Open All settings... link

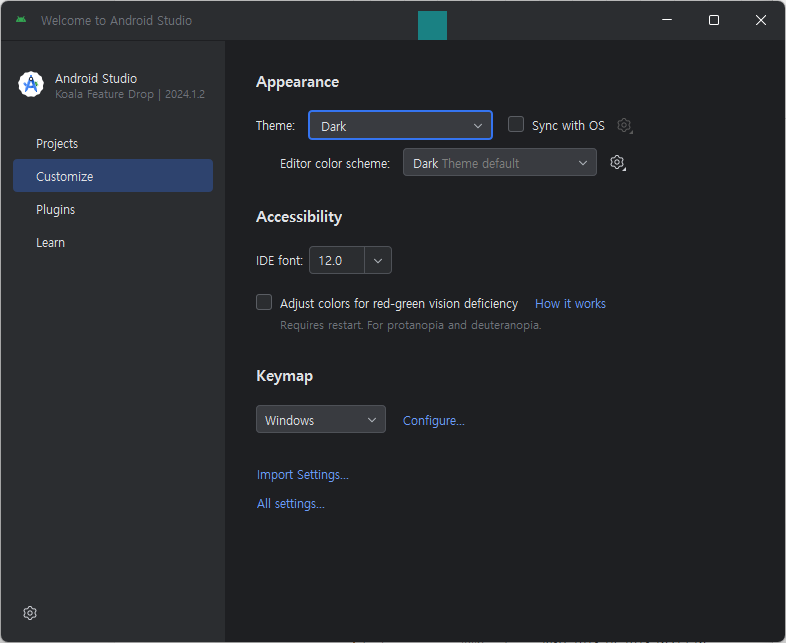point(291,504)
